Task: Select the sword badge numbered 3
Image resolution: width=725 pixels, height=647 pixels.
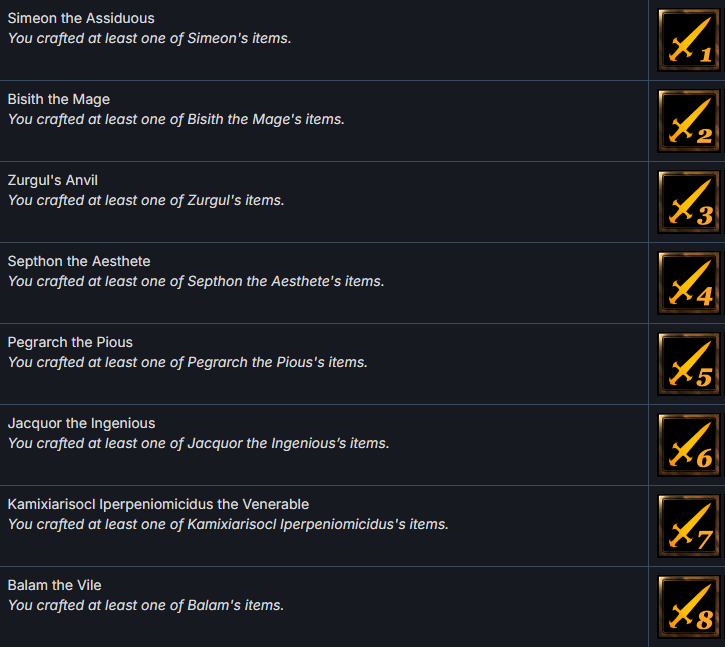Action: coord(690,202)
